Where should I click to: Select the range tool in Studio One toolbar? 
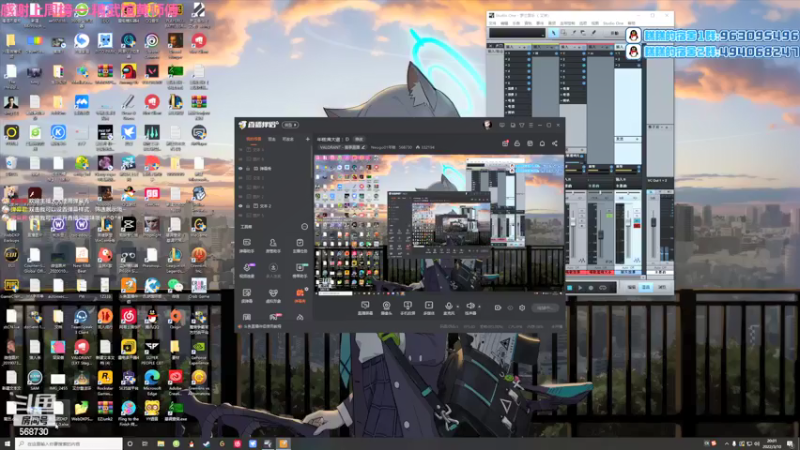pyautogui.click(x=563, y=33)
